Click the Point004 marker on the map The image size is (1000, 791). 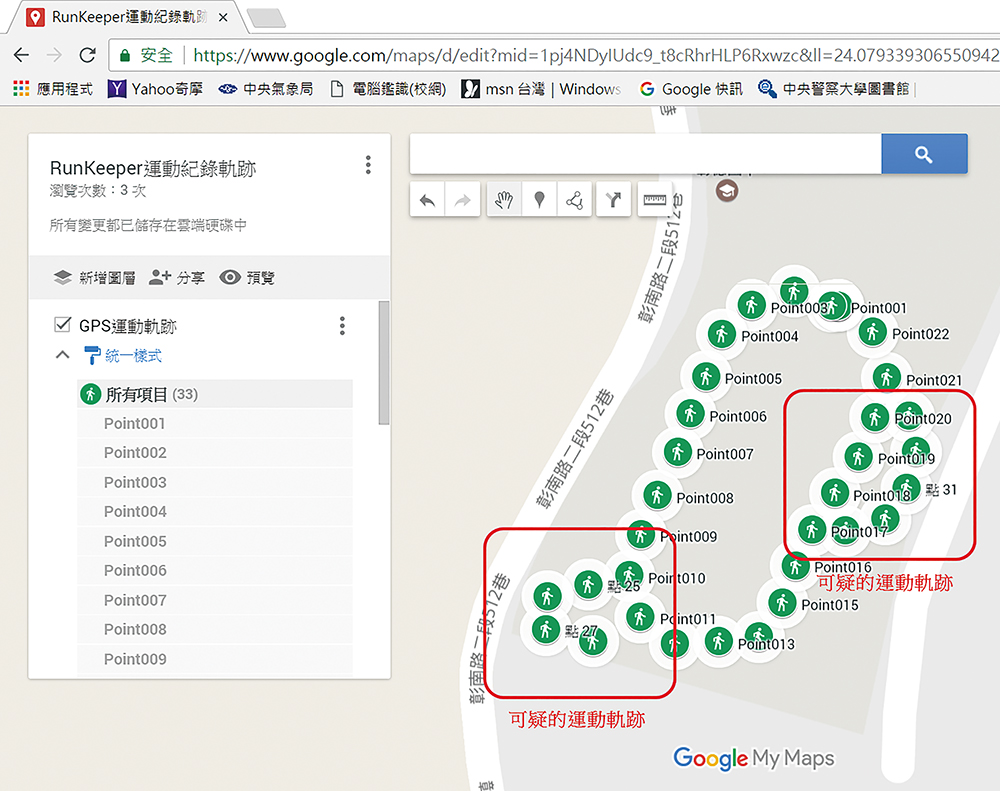pos(722,334)
